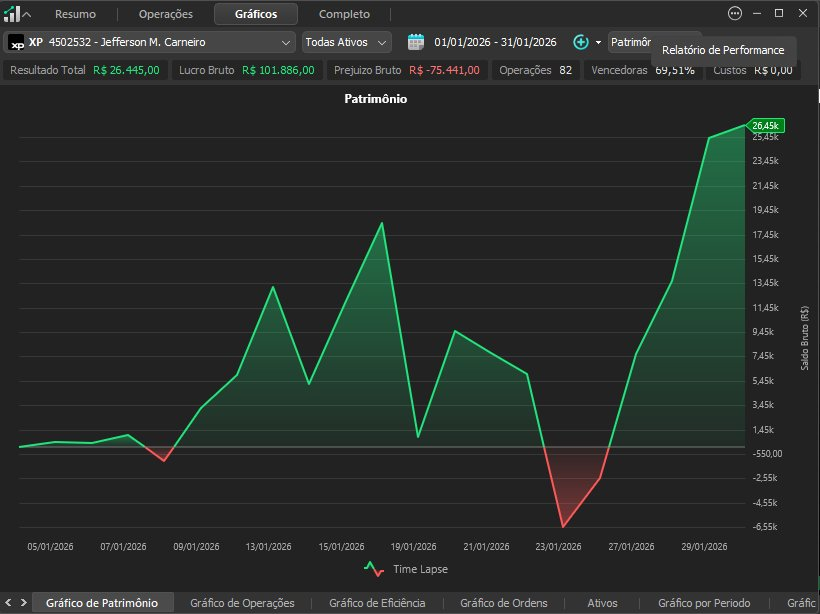Open the Completo tab
Viewport: 820px width, 614px height.
click(344, 14)
